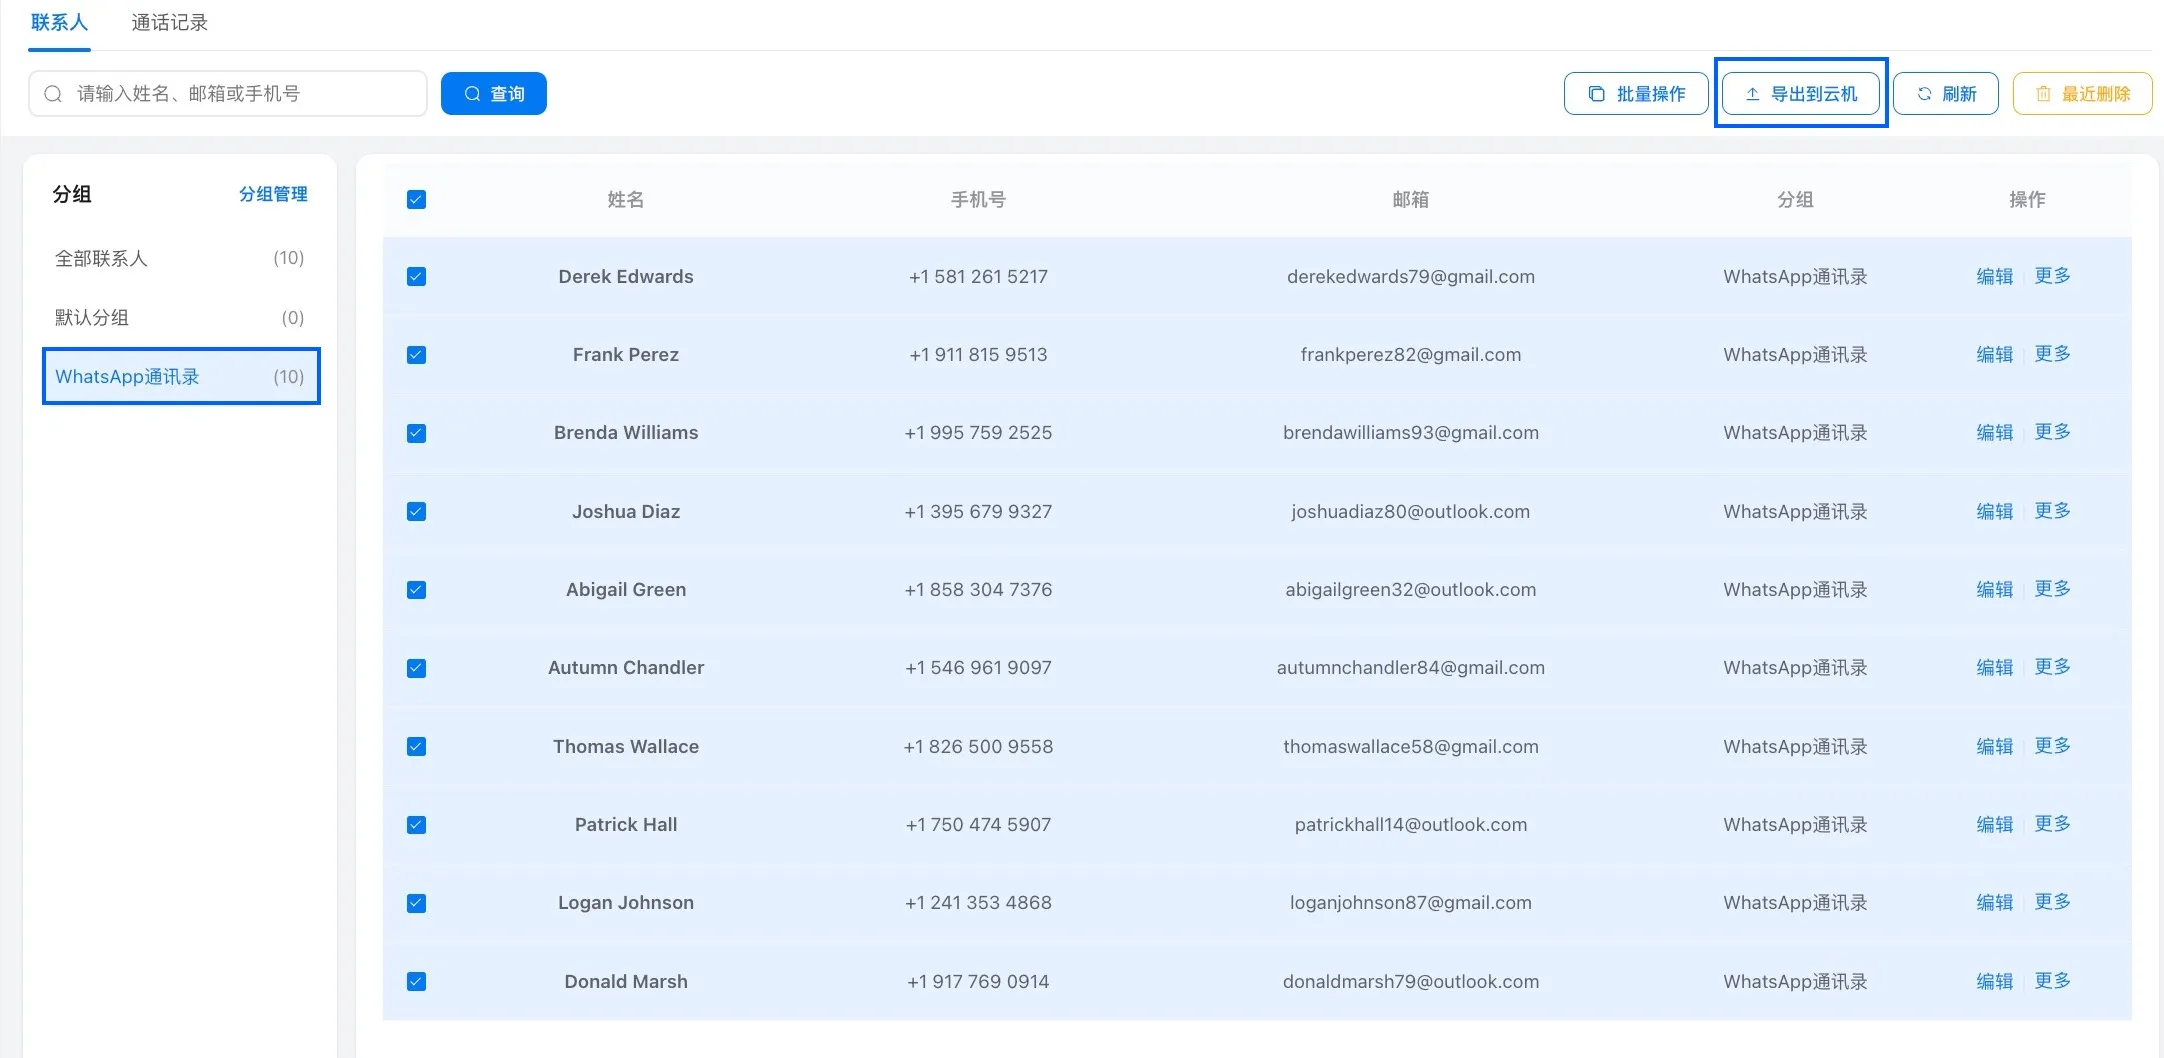Open 更多 menu for Logan Johnson
The image size is (2164, 1058).
[x=2053, y=902]
